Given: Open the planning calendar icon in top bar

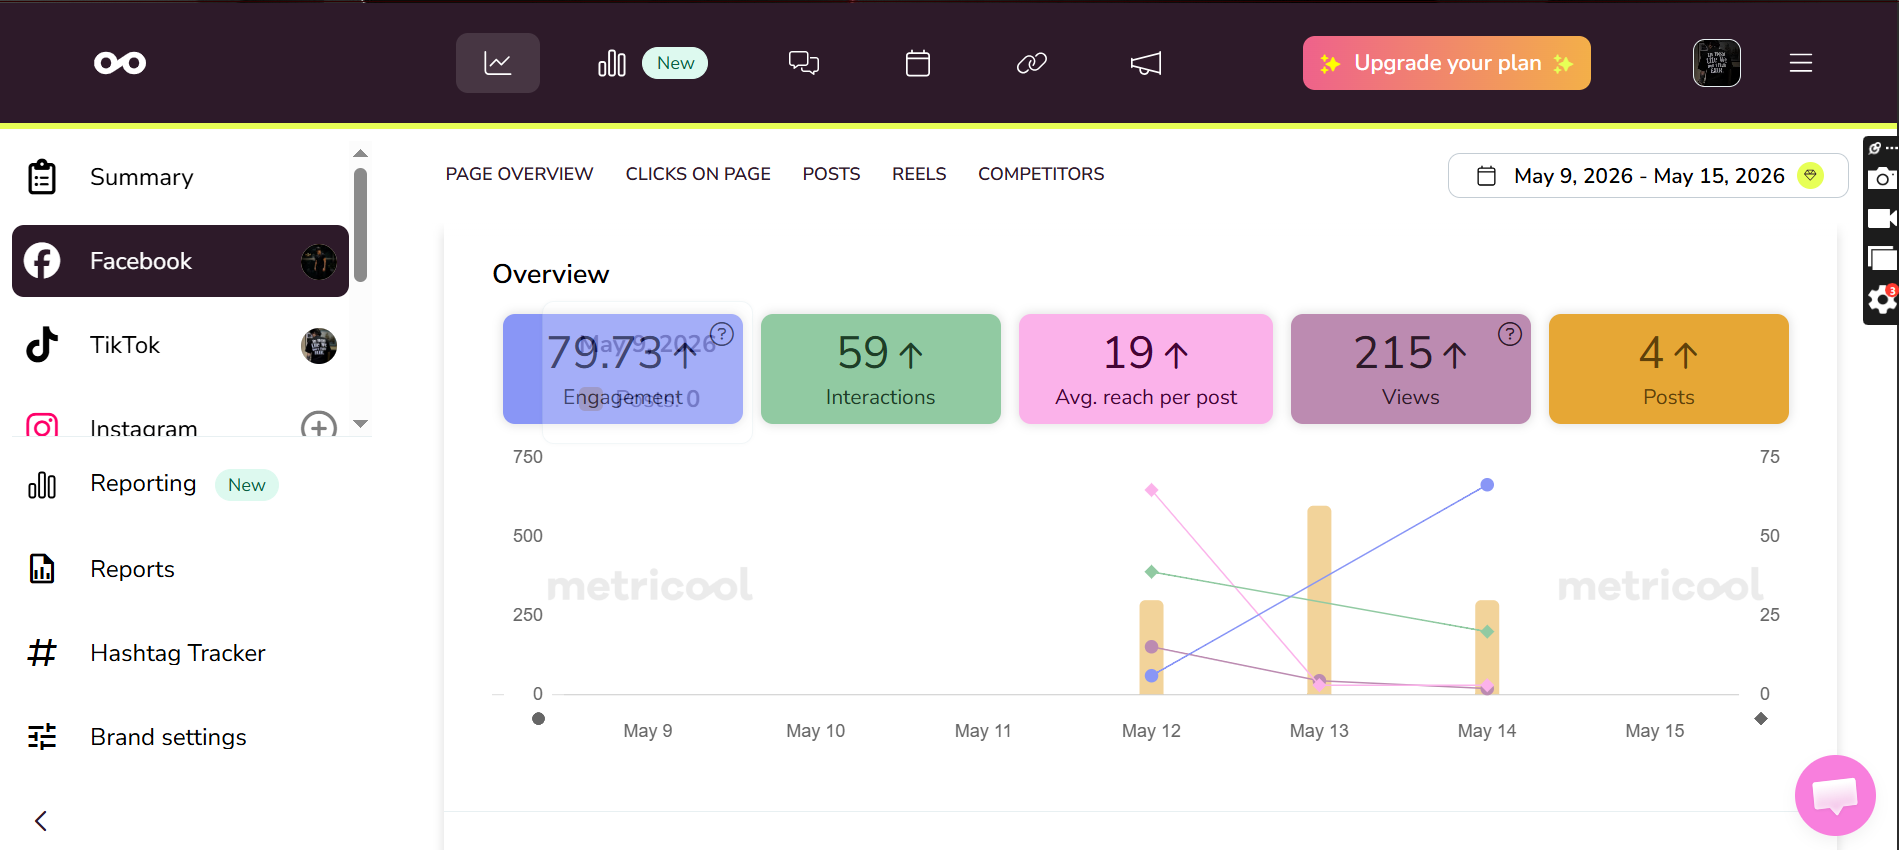Looking at the screenshot, I should (x=918, y=63).
